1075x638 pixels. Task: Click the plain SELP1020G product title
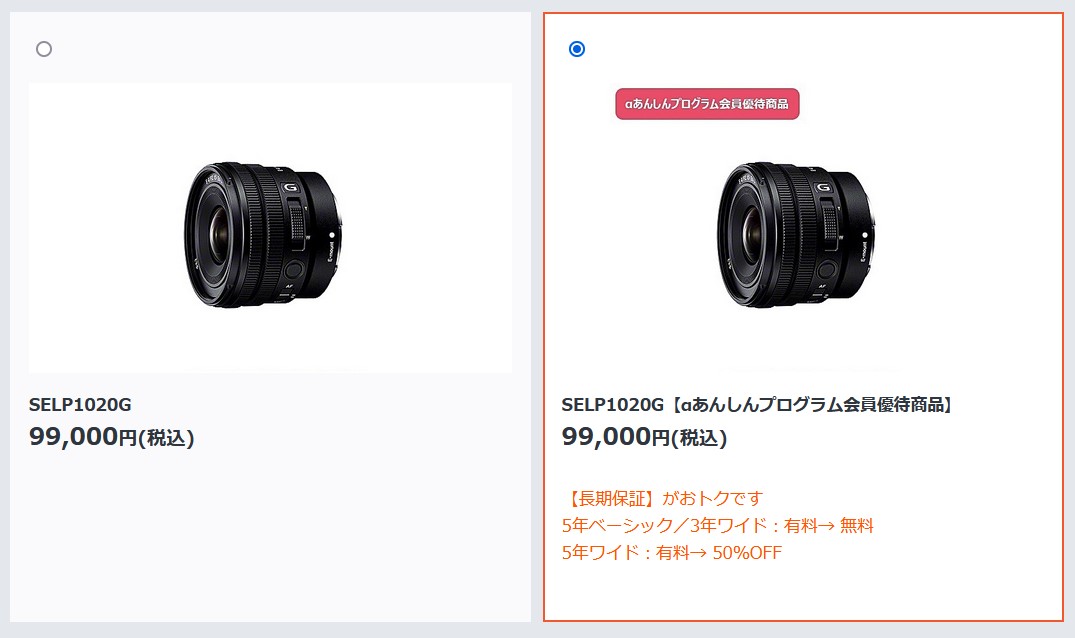tap(80, 404)
